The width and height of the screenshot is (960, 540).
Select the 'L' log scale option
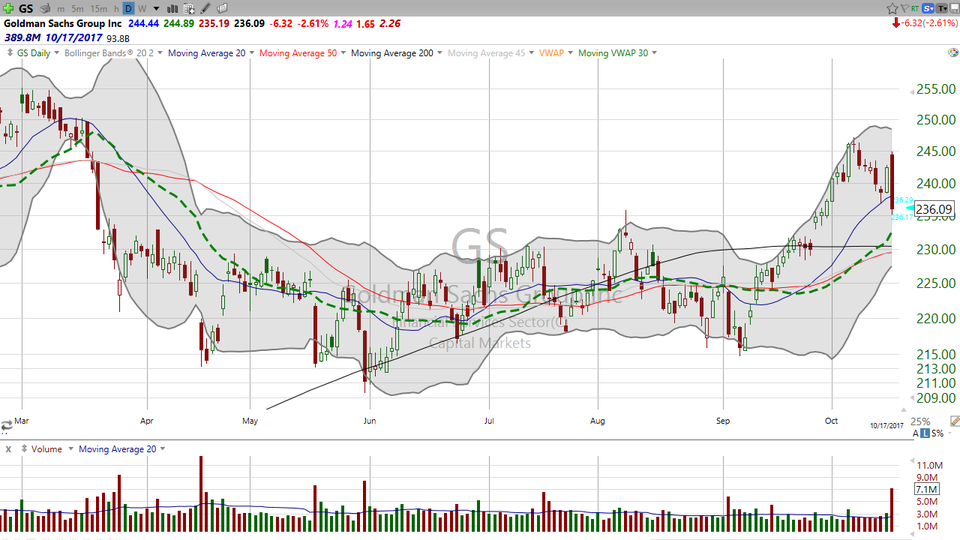coord(925,433)
